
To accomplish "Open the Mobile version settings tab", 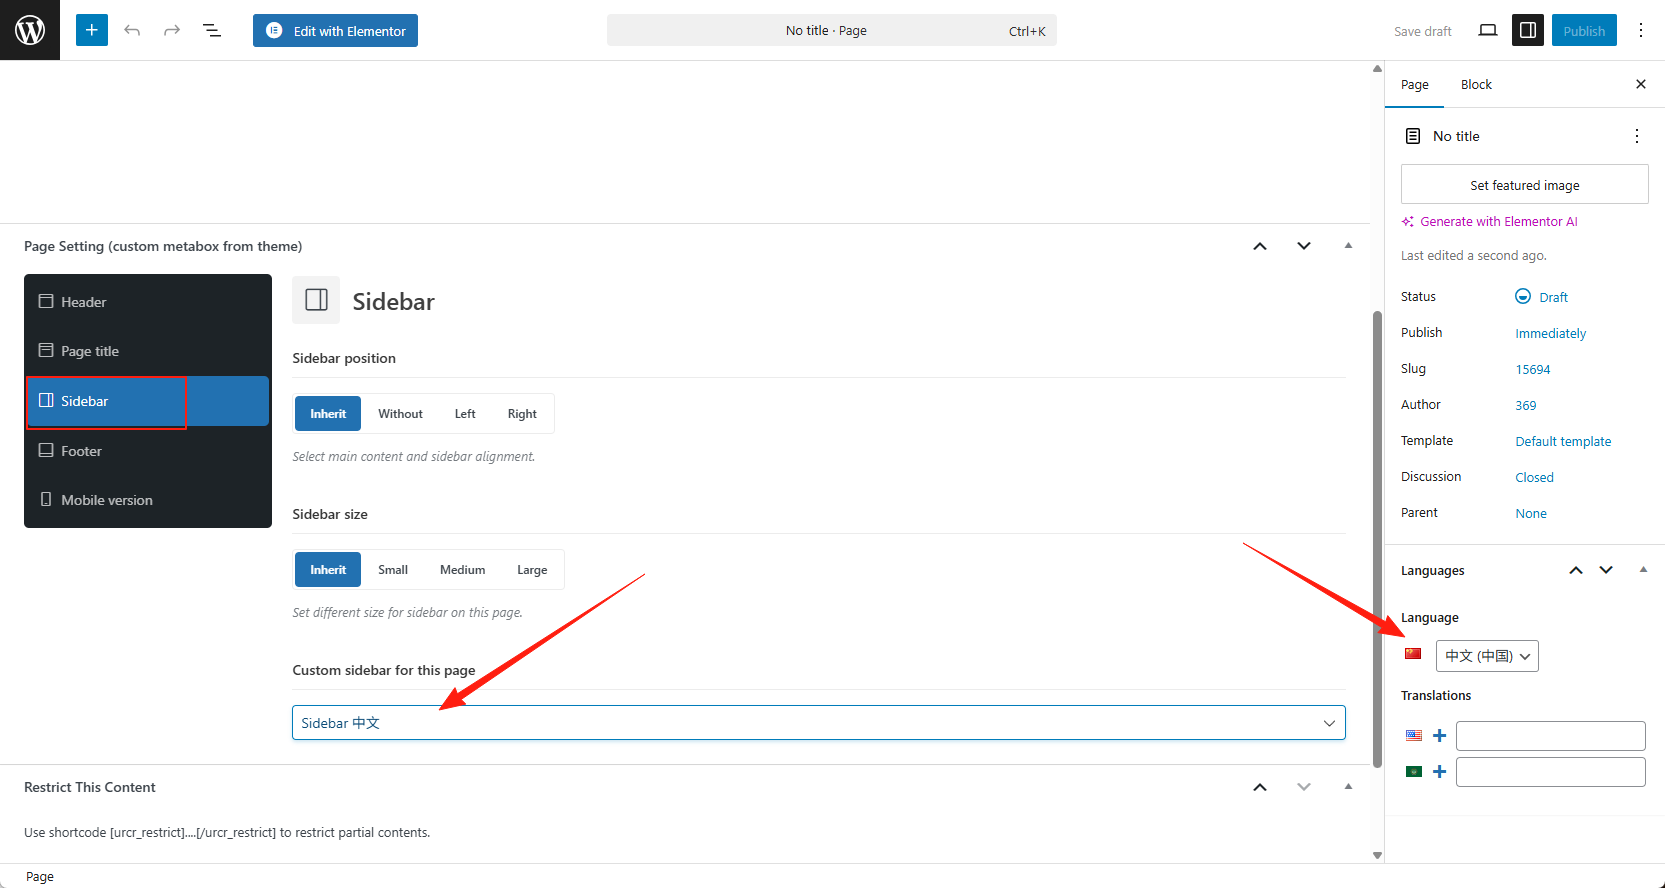I will pos(147,500).
